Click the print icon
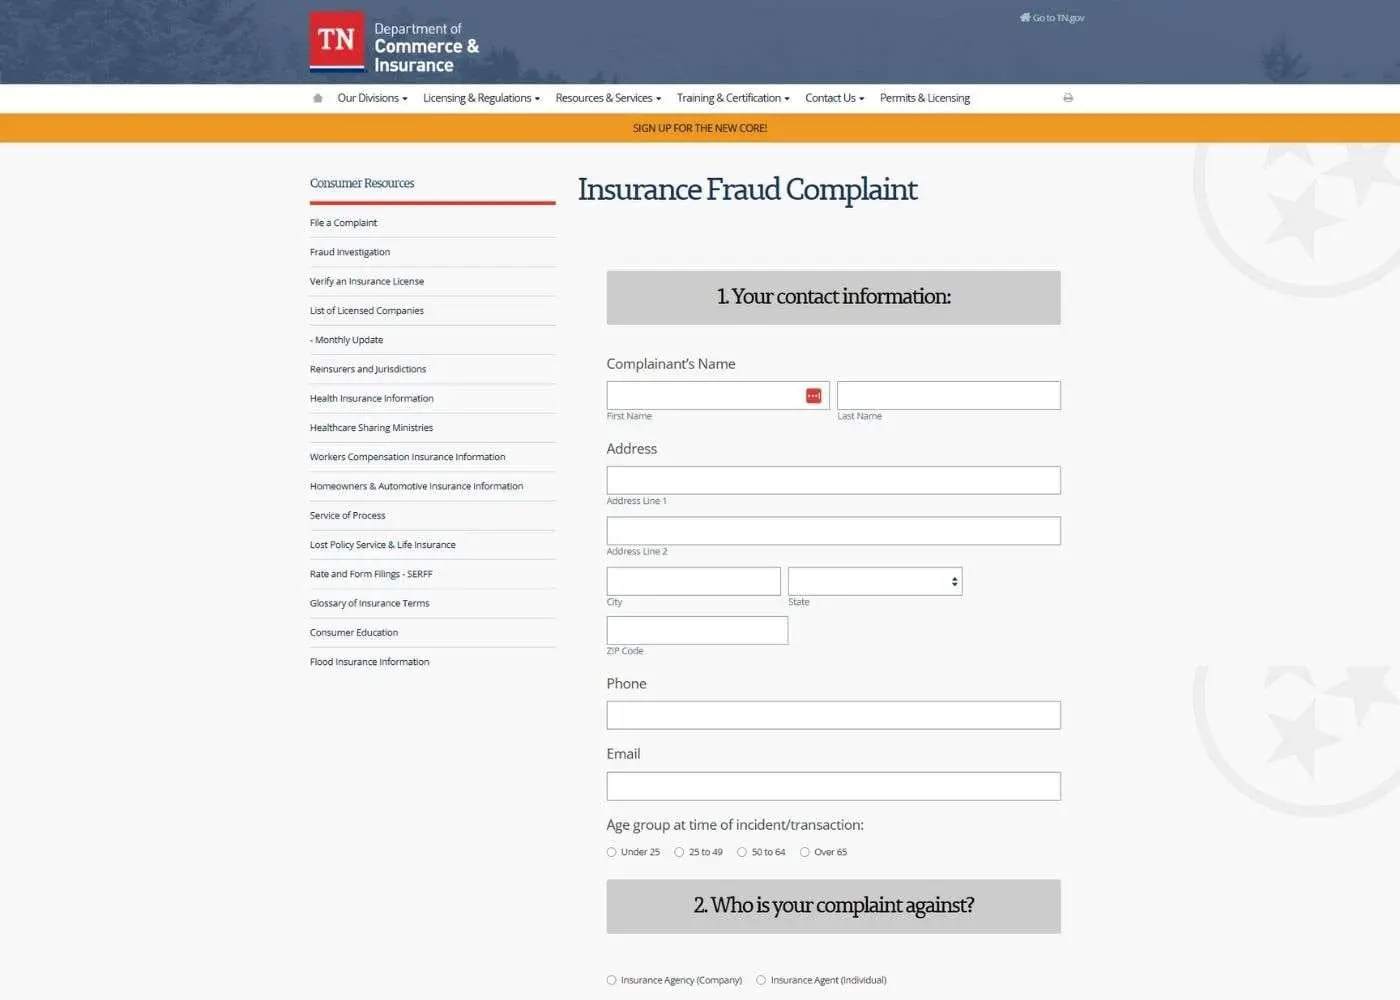 (x=1068, y=98)
